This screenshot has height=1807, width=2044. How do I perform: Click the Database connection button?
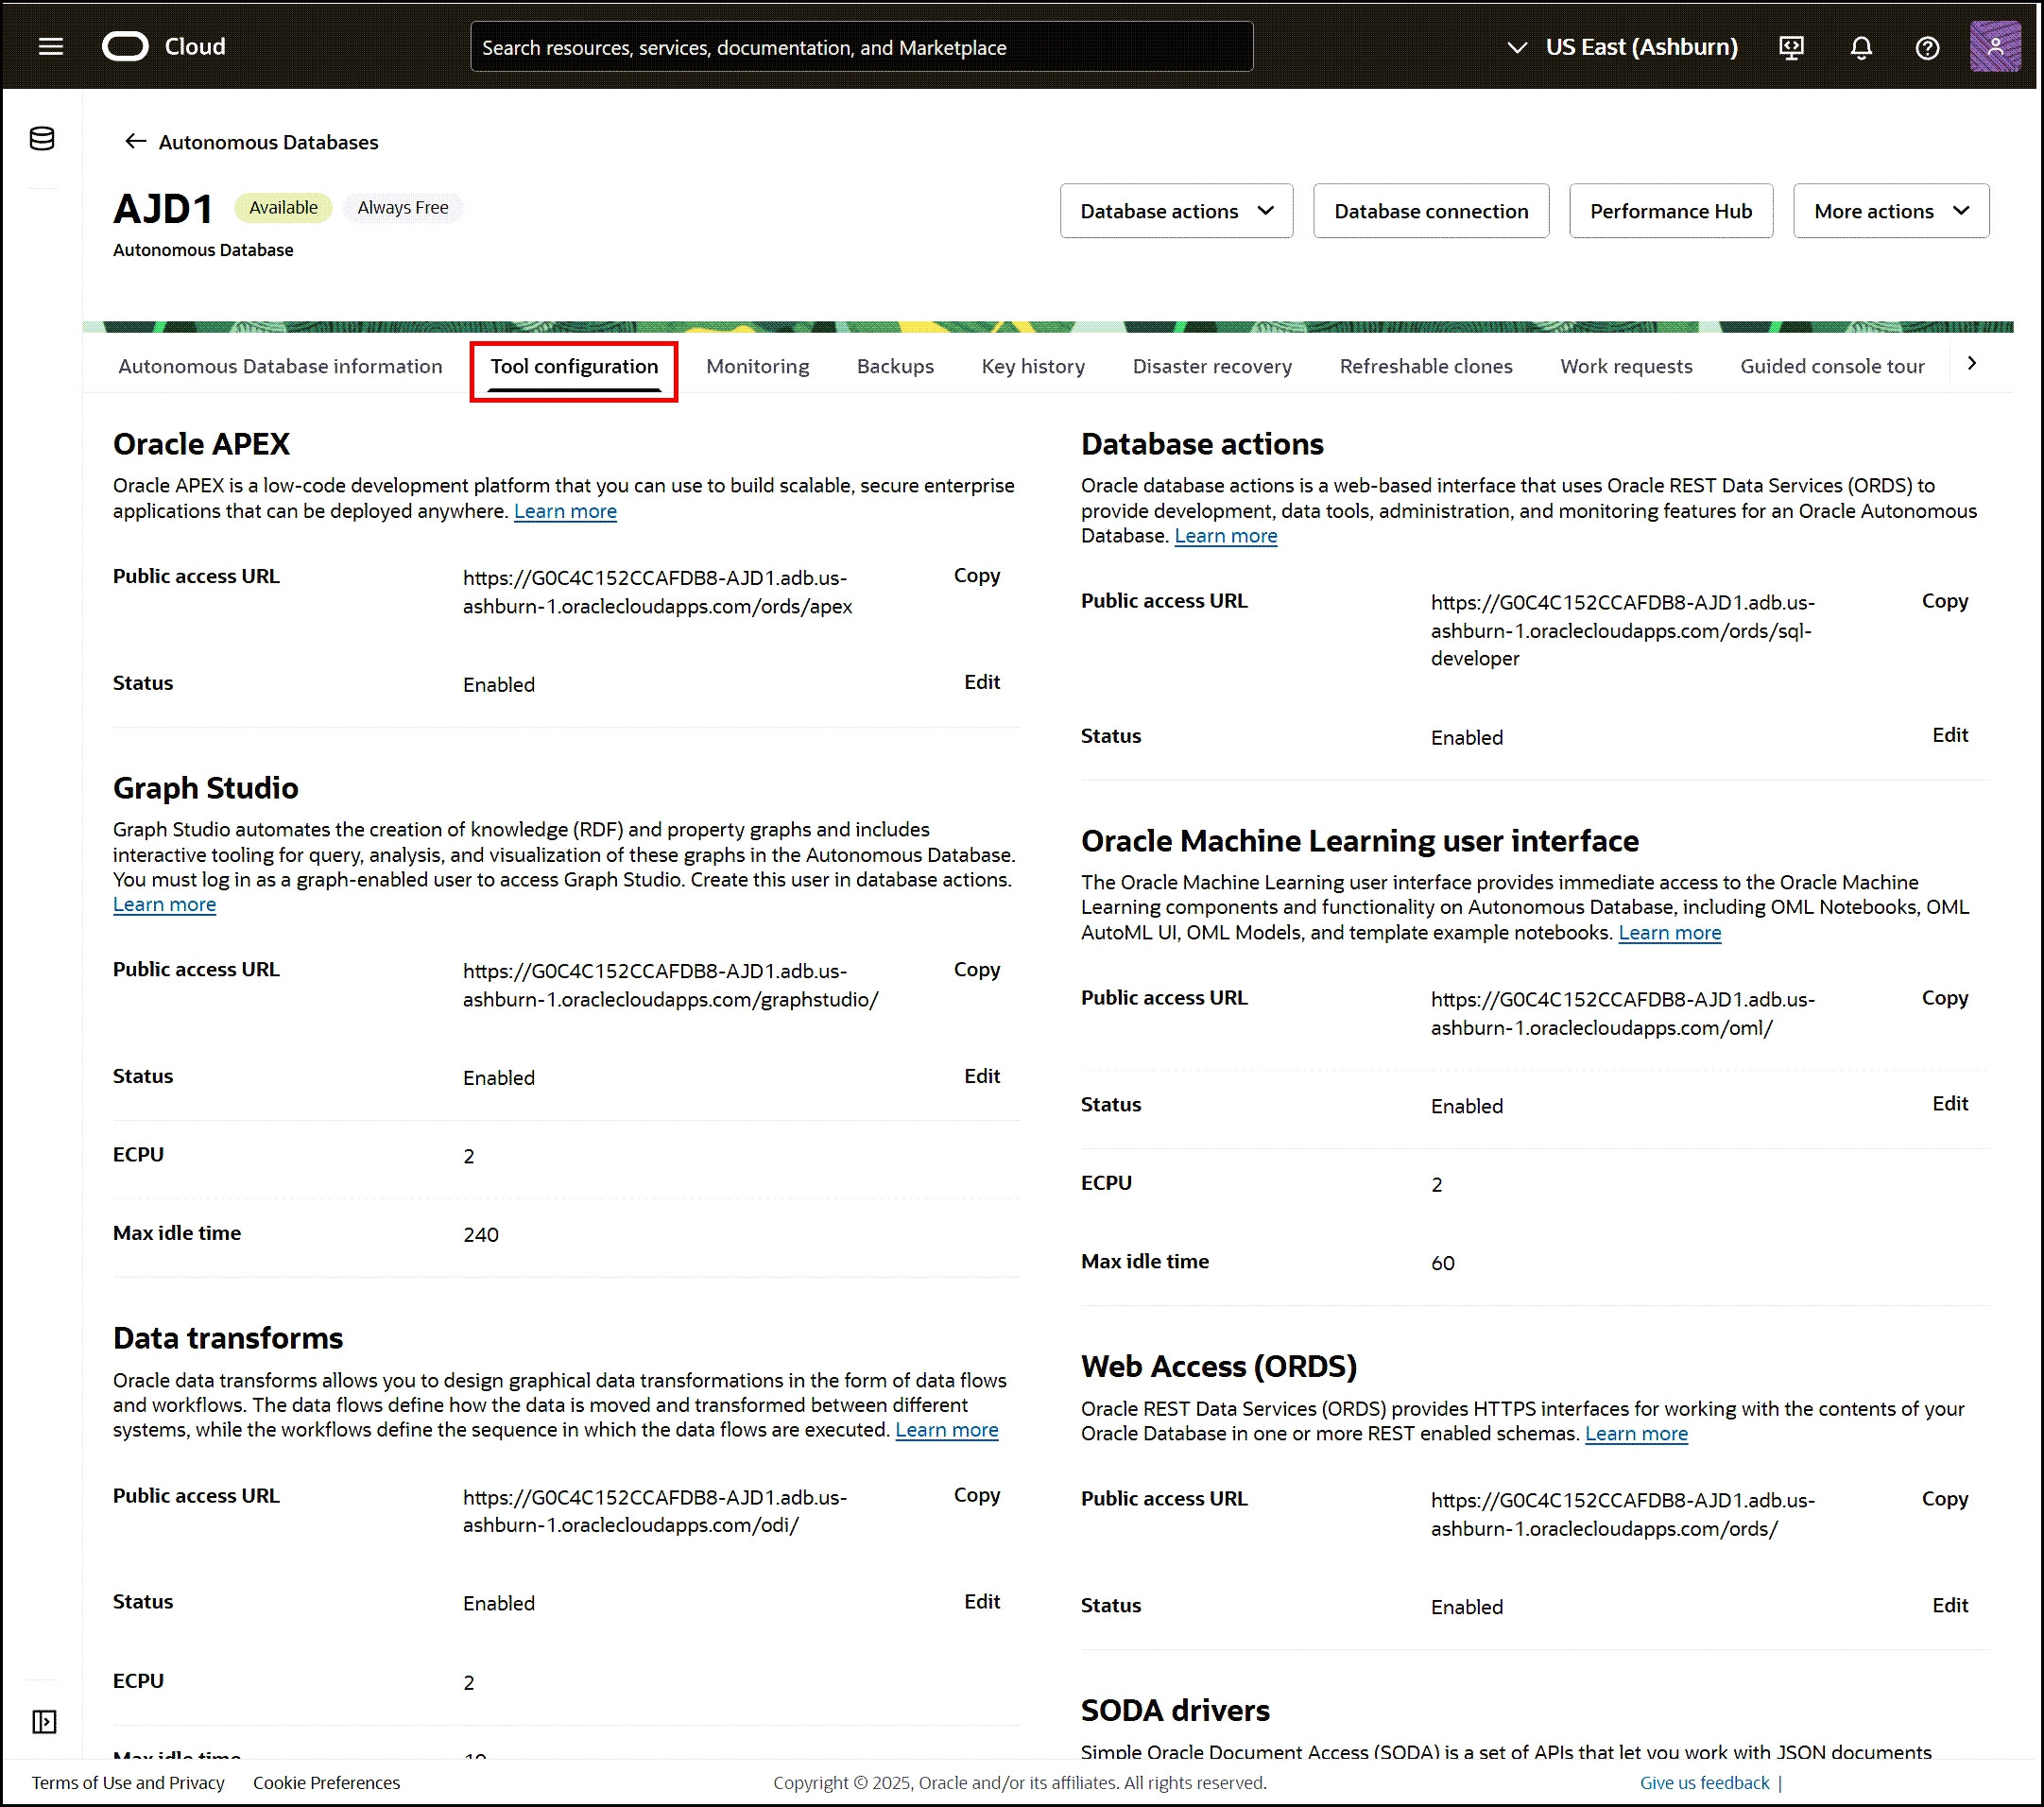pos(1430,211)
